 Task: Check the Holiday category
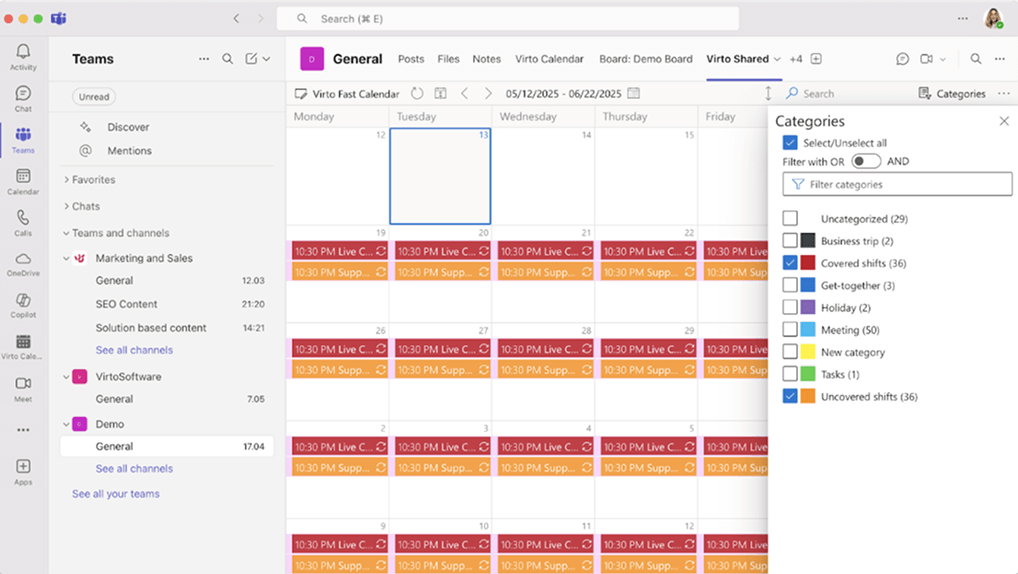[790, 307]
